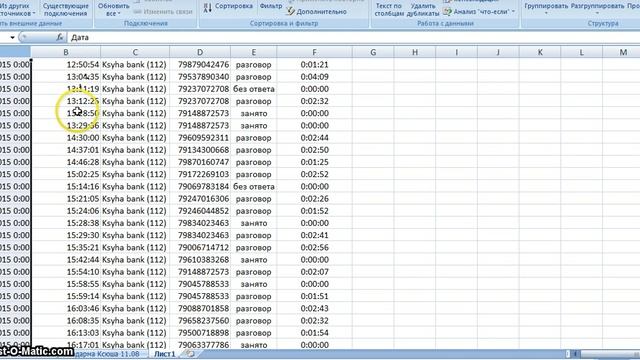This screenshot has width=640, height=360.
Task: Open Дополнительно advanced filter
Action: tap(317, 12)
